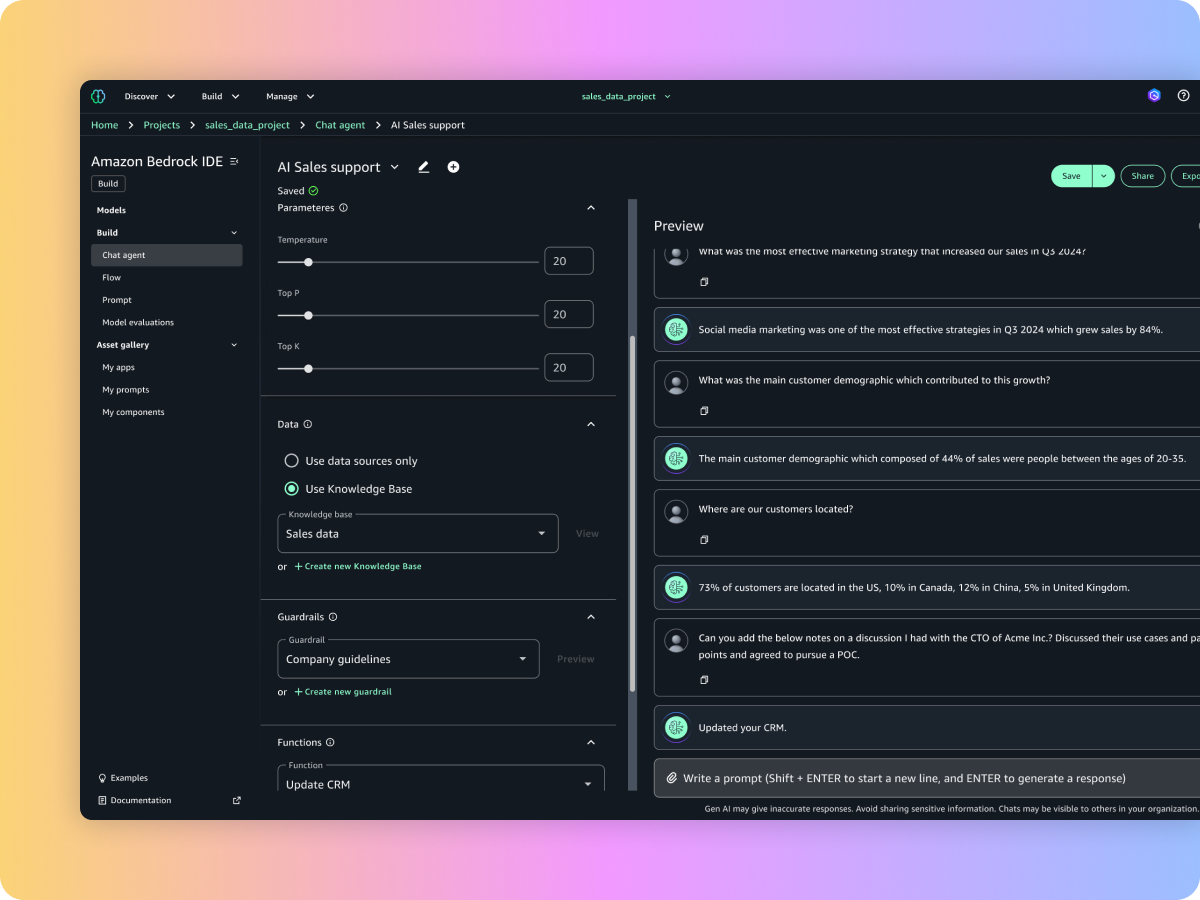Click the Bedrock brain logo icon

click(x=98, y=96)
